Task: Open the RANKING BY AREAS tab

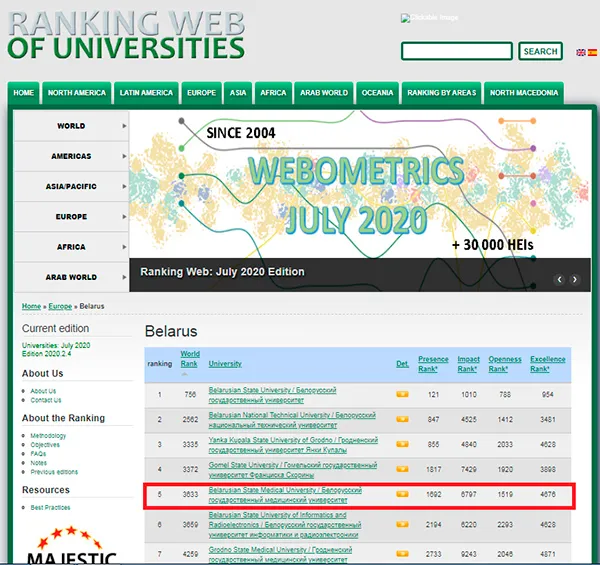Action: [442, 93]
